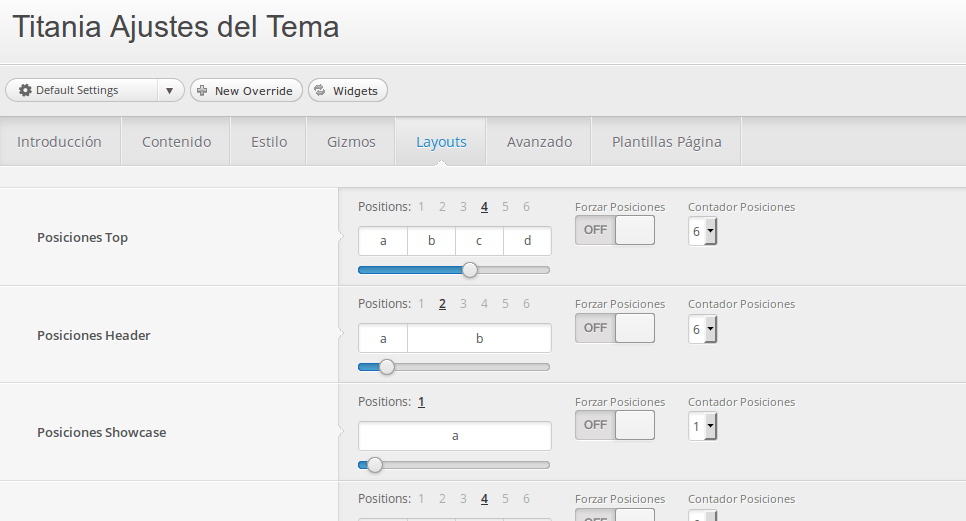Select the Gizmos tab
The width and height of the screenshot is (966, 521).
point(351,142)
